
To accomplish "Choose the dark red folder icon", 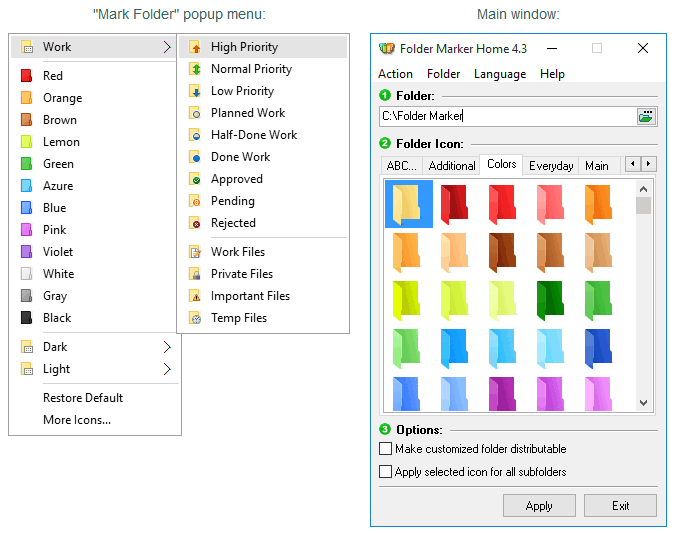I will coord(455,204).
